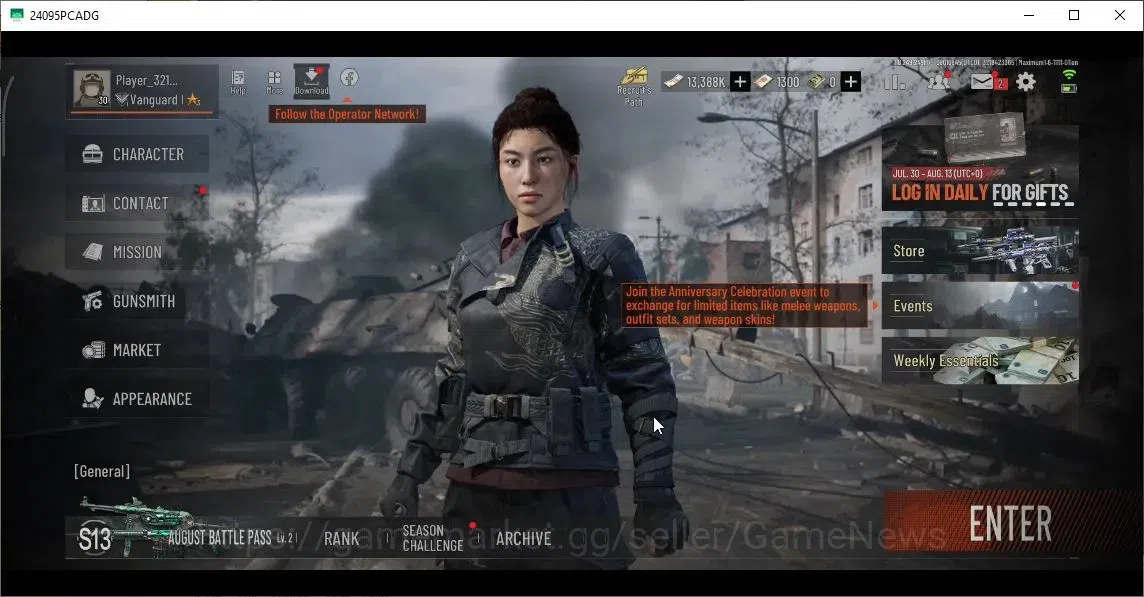Open the leaderboard bar-chart icon
Screen dimensions: 1144x597
coord(894,82)
